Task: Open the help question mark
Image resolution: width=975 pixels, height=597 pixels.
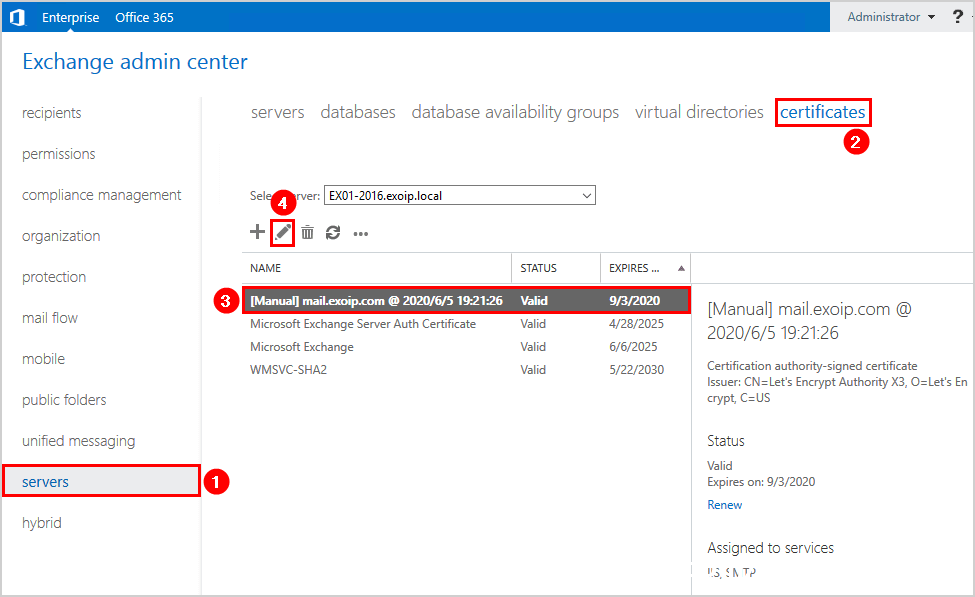Action: [x=958, y=17]
